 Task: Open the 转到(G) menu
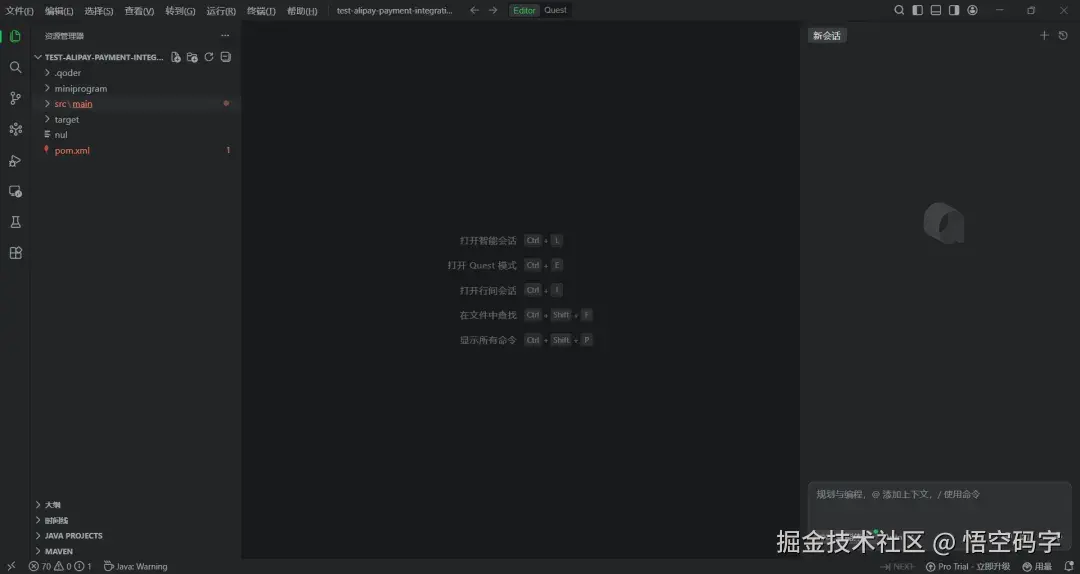[180, 11]
